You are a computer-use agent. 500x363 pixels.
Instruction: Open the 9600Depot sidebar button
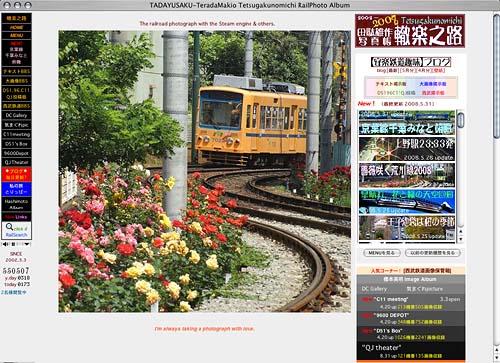[x=16, y=153]
